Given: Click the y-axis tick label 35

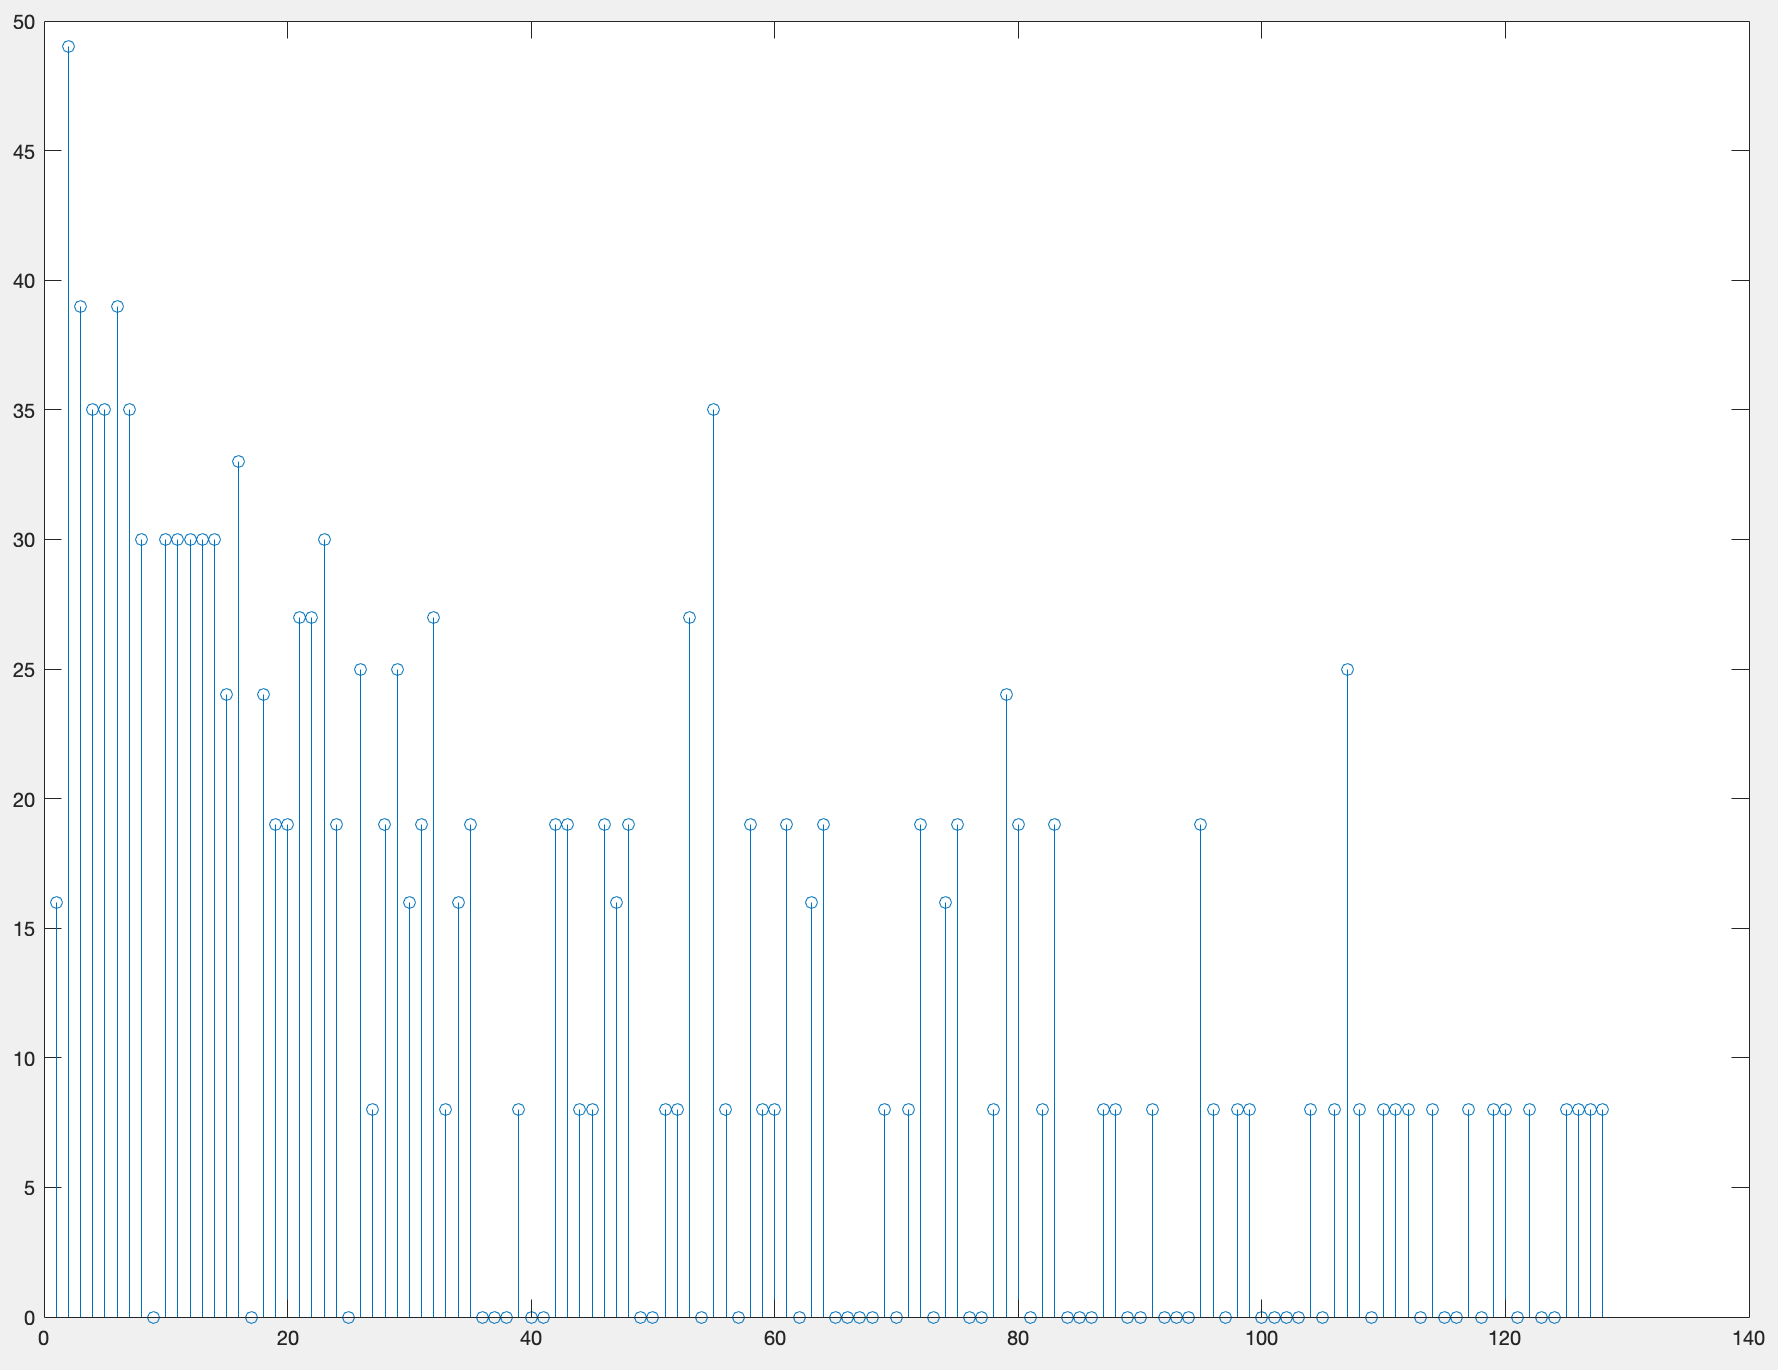Looking at the screenshot, I should coord(23,411).
